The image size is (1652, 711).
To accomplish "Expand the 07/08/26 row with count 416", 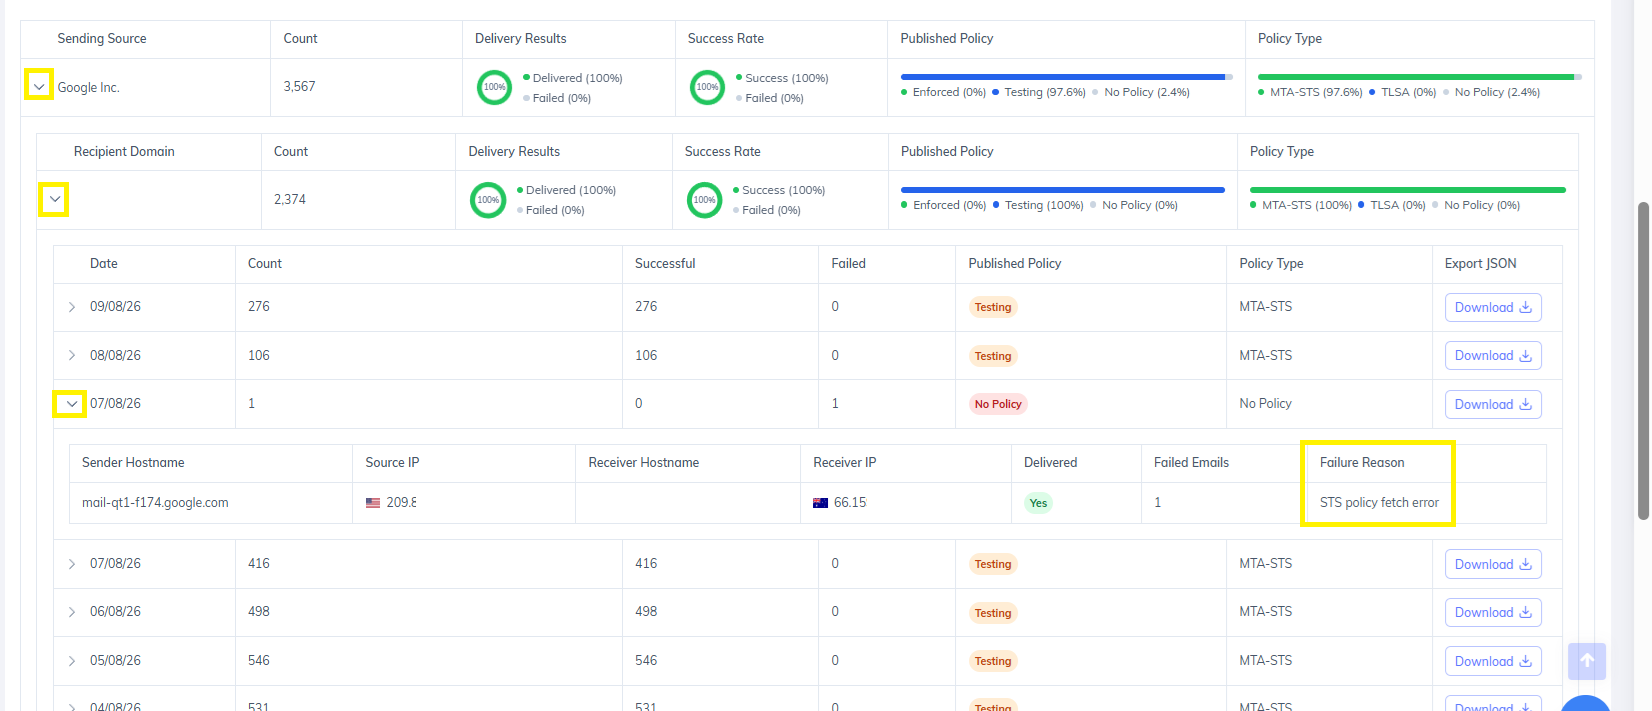I will pyautogui.click(x=72, y=564).
